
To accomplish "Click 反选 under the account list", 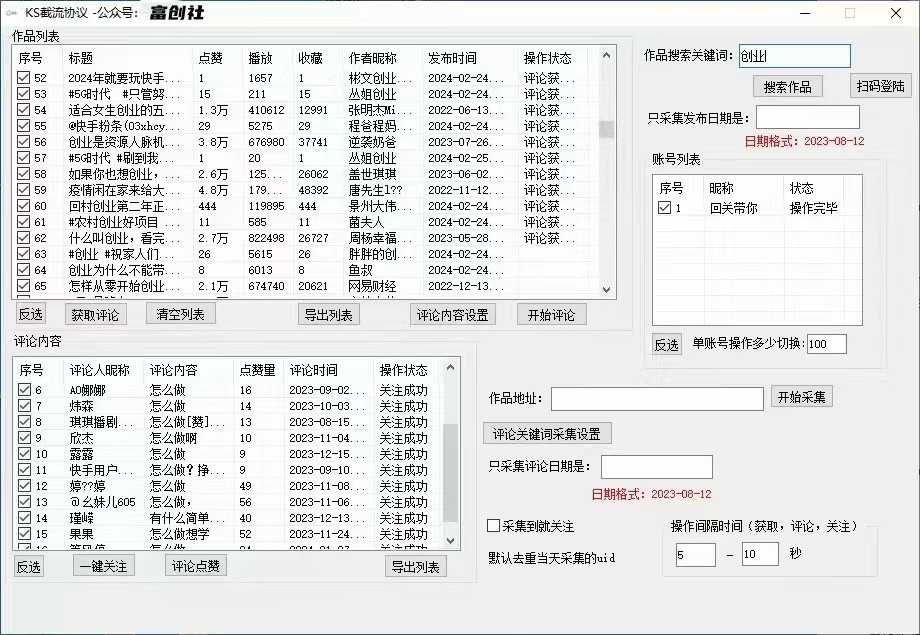I will coord(666,344).
